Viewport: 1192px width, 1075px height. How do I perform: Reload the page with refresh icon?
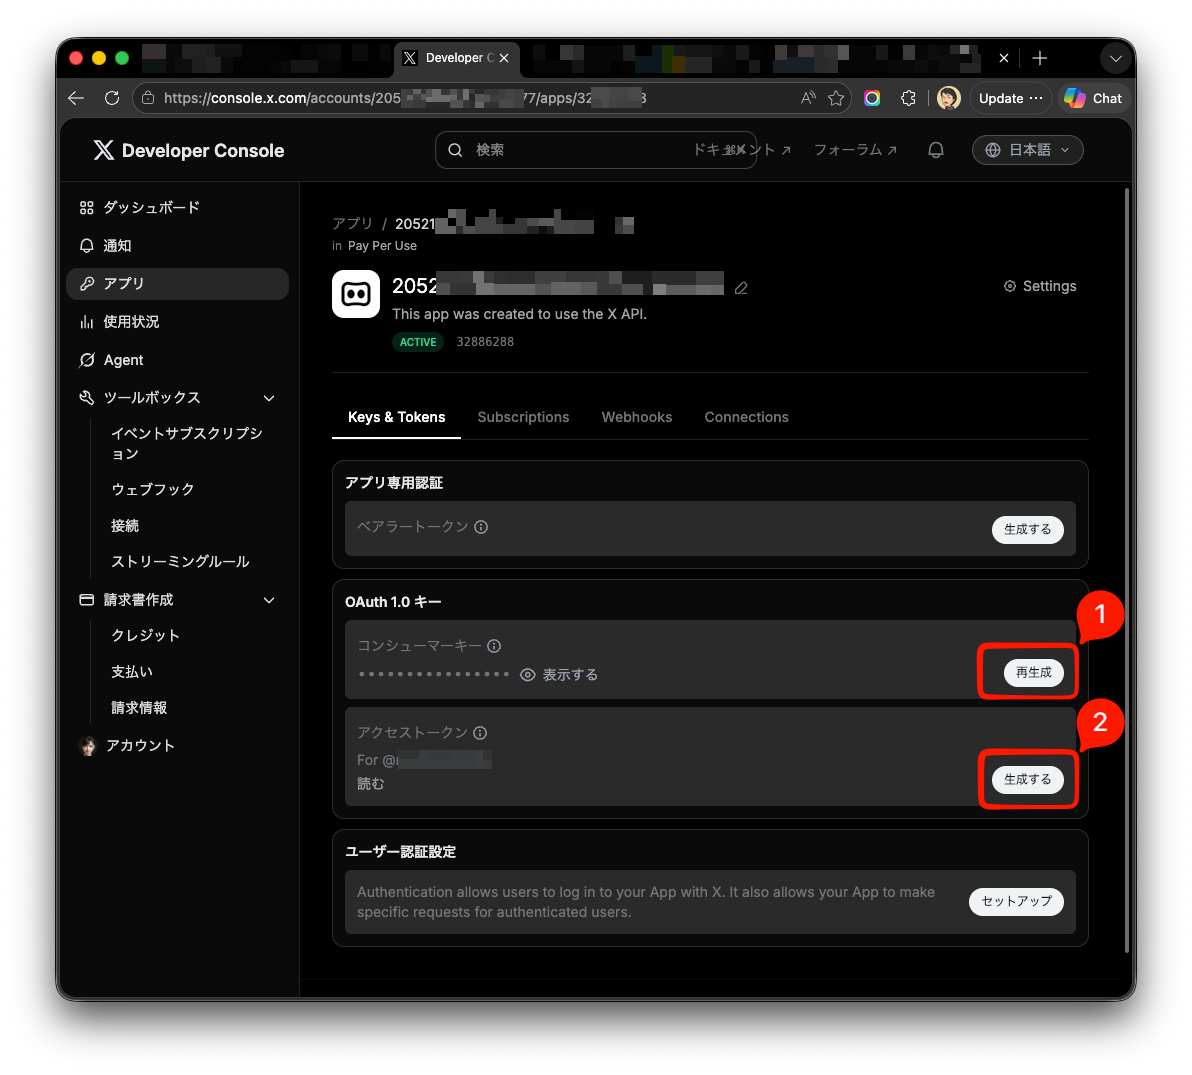112,98
